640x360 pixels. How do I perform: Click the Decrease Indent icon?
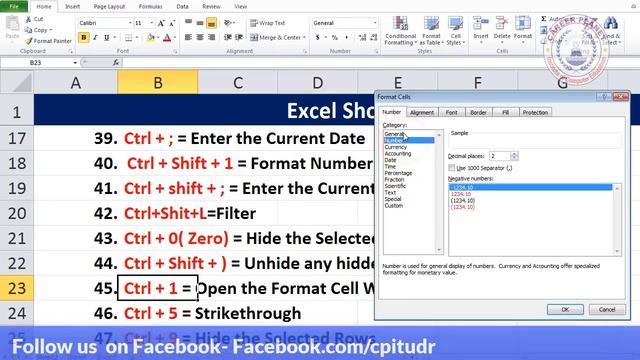[x=228, y=38]
